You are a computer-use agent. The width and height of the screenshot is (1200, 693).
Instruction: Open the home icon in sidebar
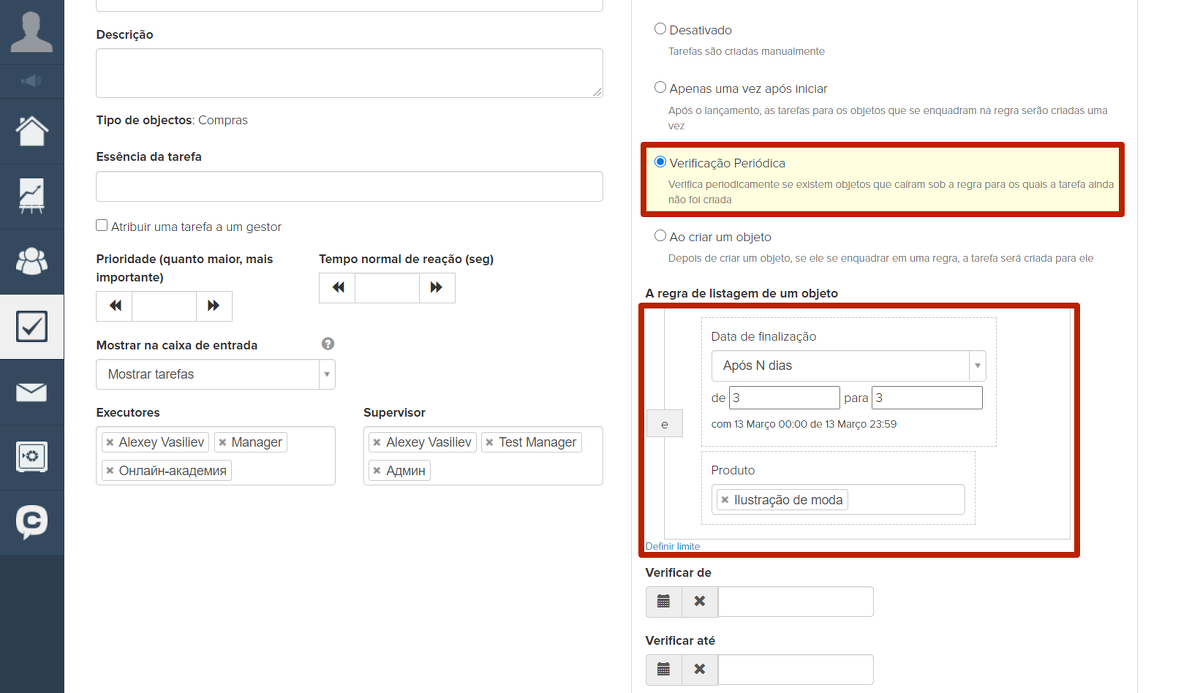(32, 131)
